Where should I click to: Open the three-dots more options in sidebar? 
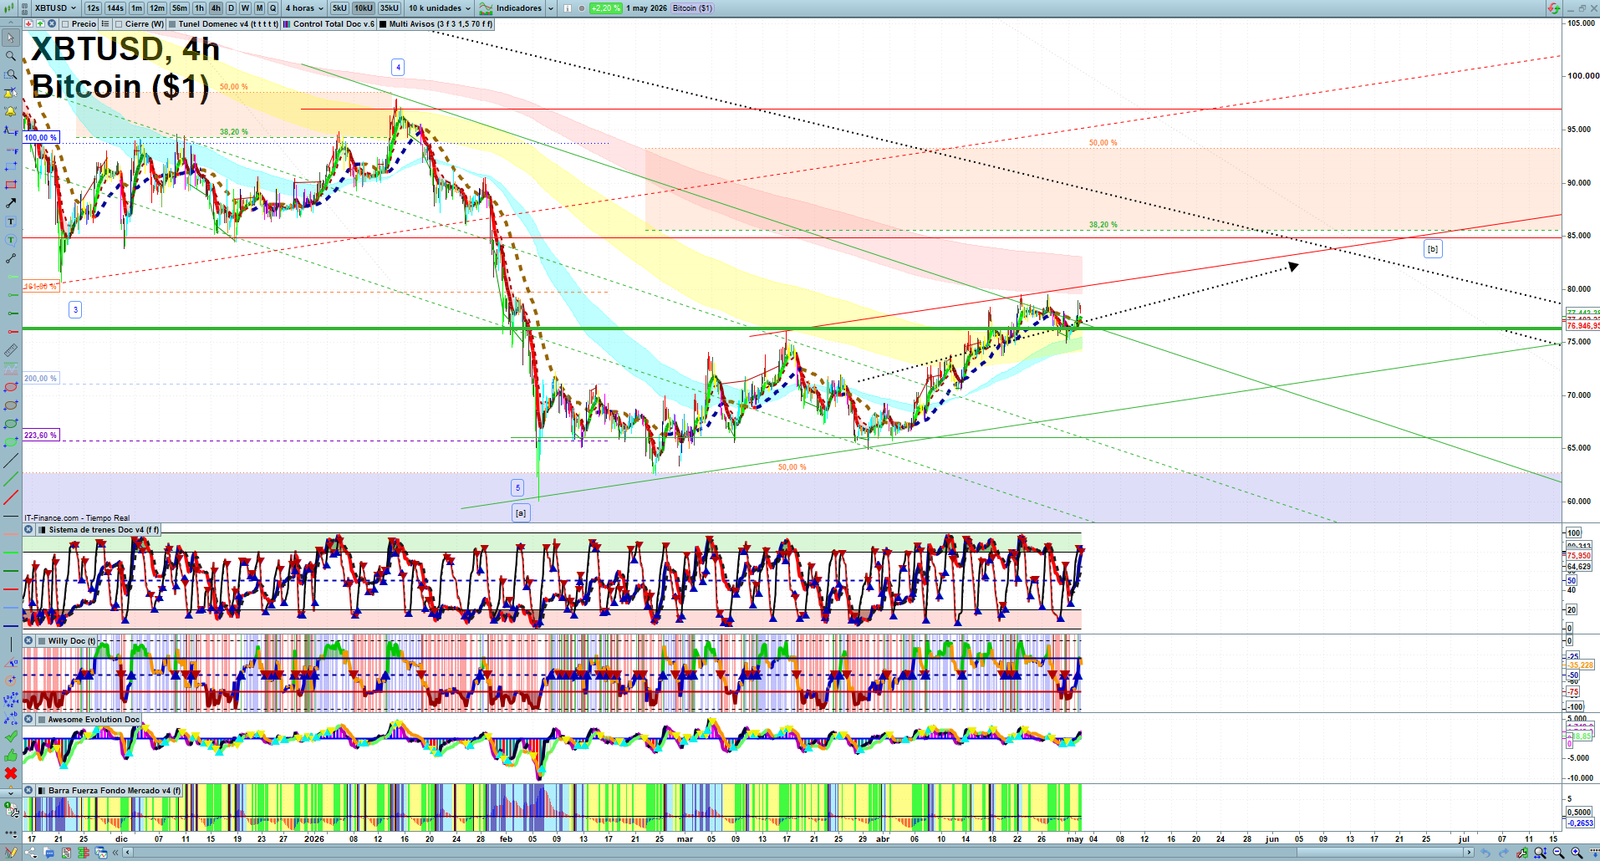11,833
